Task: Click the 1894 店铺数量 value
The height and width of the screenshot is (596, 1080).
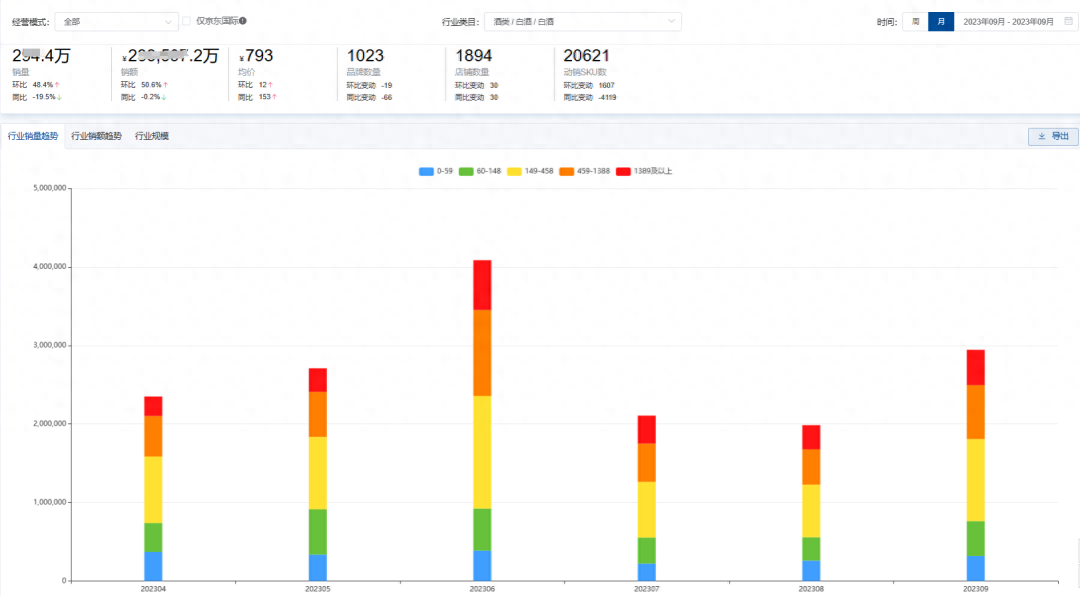Action: (x=474, y=56)
